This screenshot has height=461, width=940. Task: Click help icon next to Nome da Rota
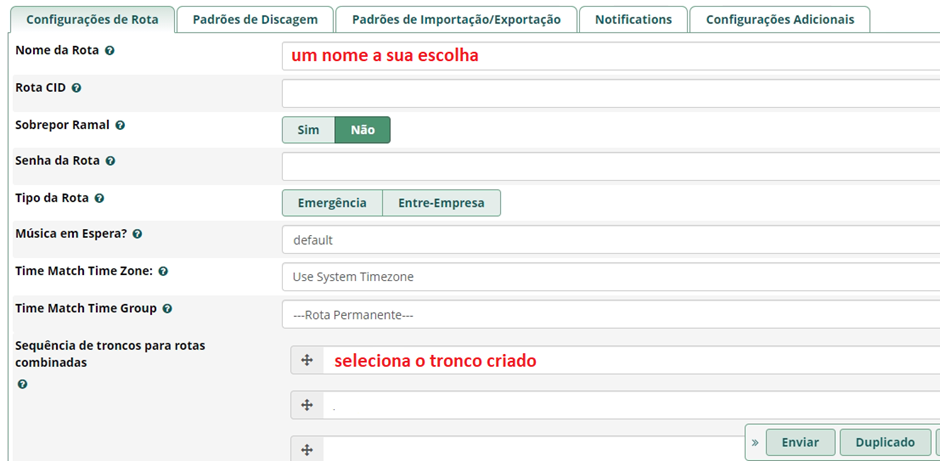tap(109, 50)
